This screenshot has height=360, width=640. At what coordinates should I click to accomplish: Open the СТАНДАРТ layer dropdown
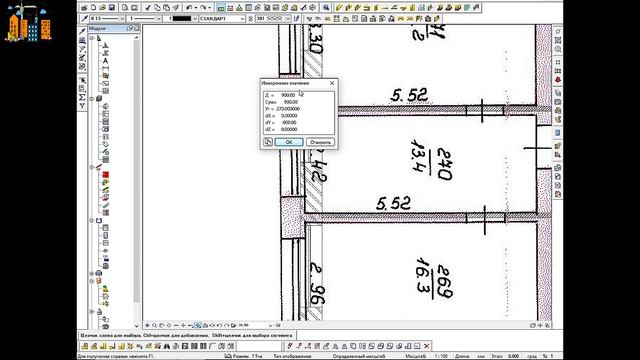[x=242, y=19]
